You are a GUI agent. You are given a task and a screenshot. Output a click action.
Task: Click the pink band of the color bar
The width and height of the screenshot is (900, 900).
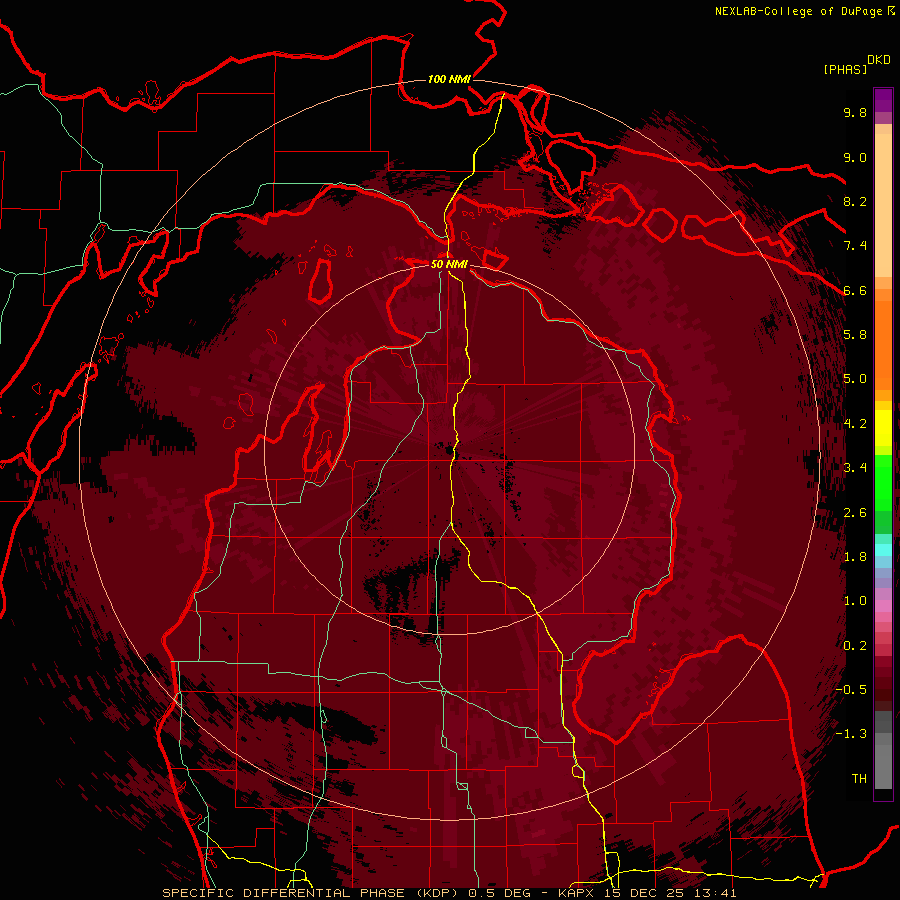883,606
